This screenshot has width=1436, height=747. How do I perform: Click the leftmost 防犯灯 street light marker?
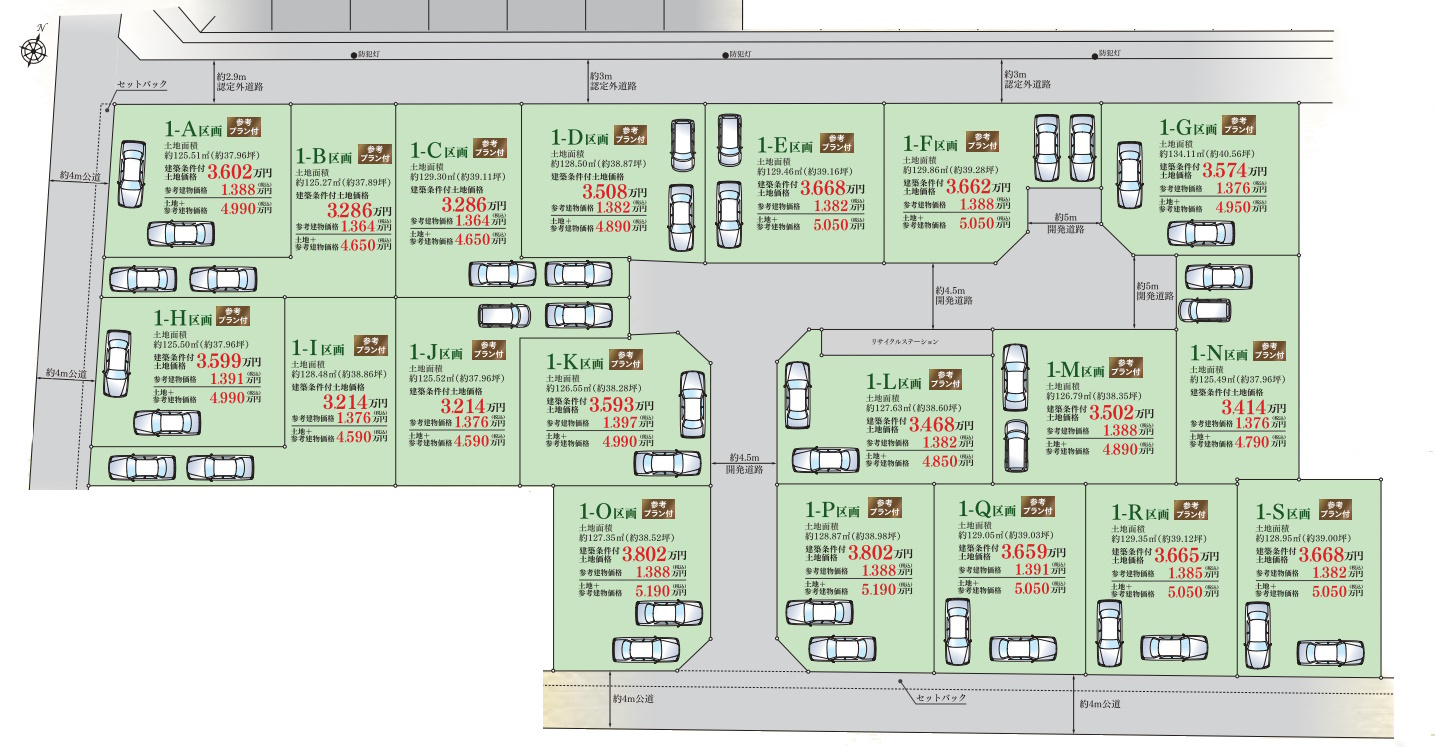click(x=352, y=55)
